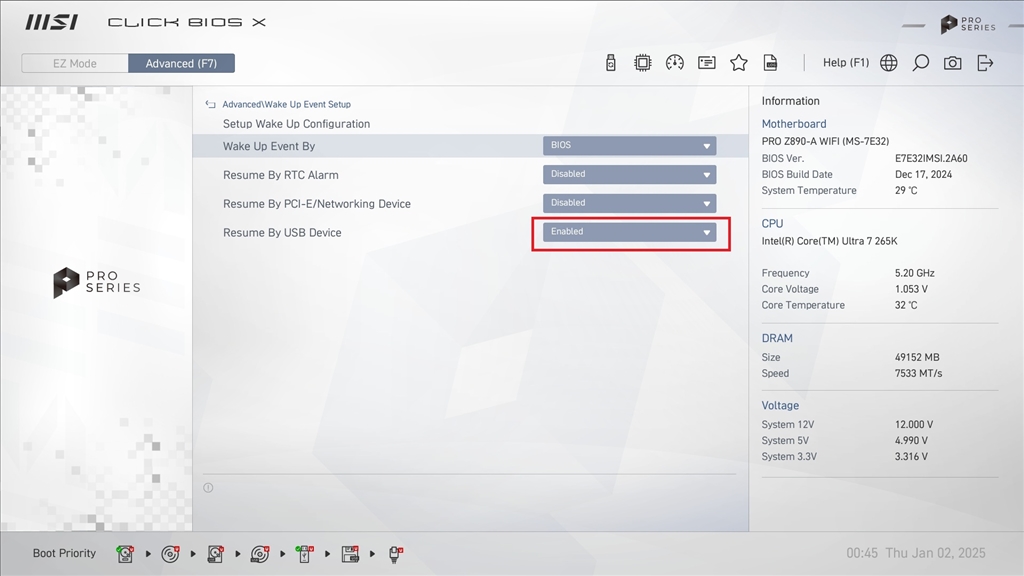
Task: Click BIOS version value E7E32IMSI.2A60
Action: point(931,158)
